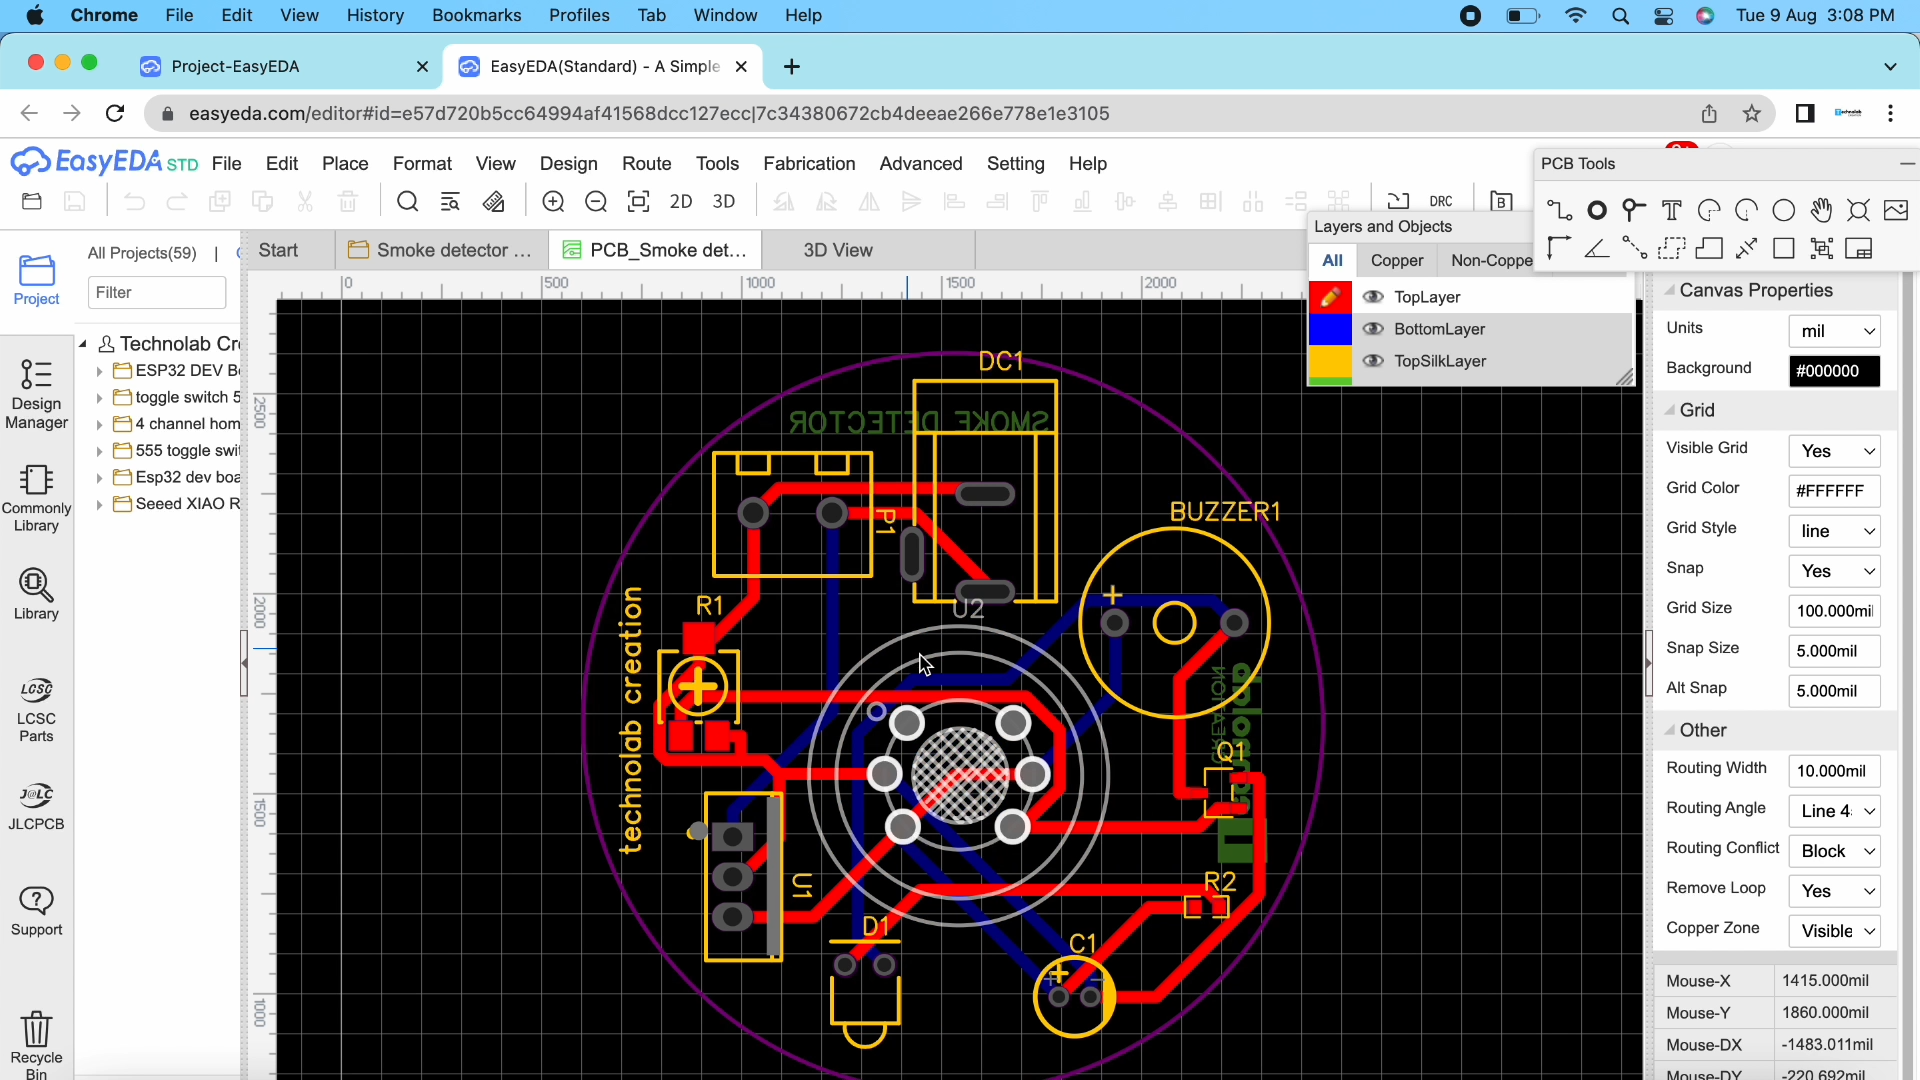Image resolution: width=1920 pixels, height=1080 pixels.
Task: Open the Start tab
Action: coord(278,250)
